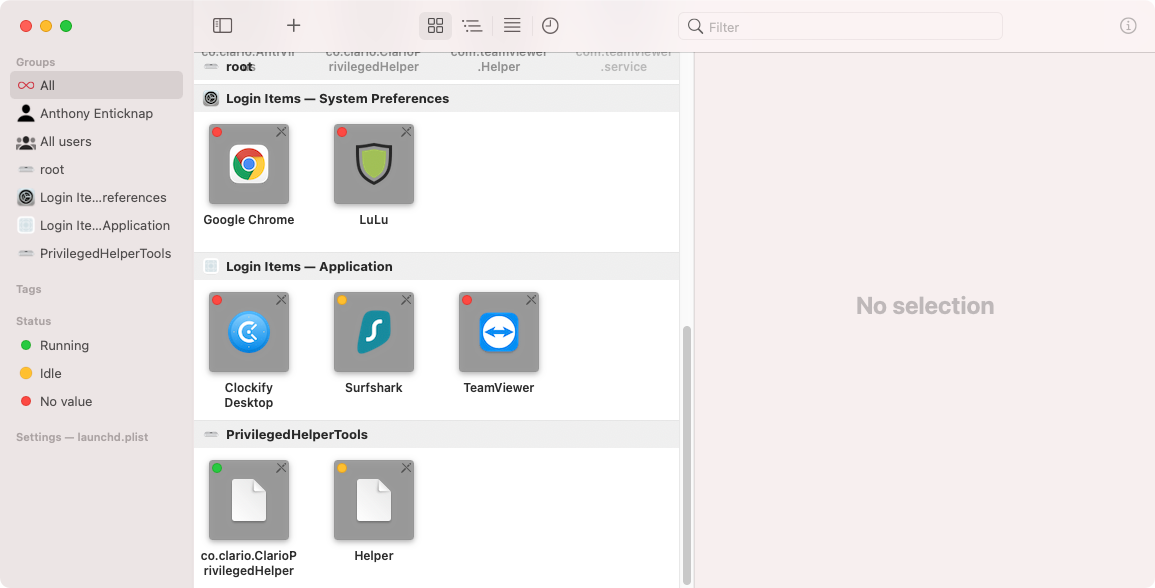1155x588 pixels.
Task: Select Login Ite...Application sidebar group
Action: click(96, 225)
